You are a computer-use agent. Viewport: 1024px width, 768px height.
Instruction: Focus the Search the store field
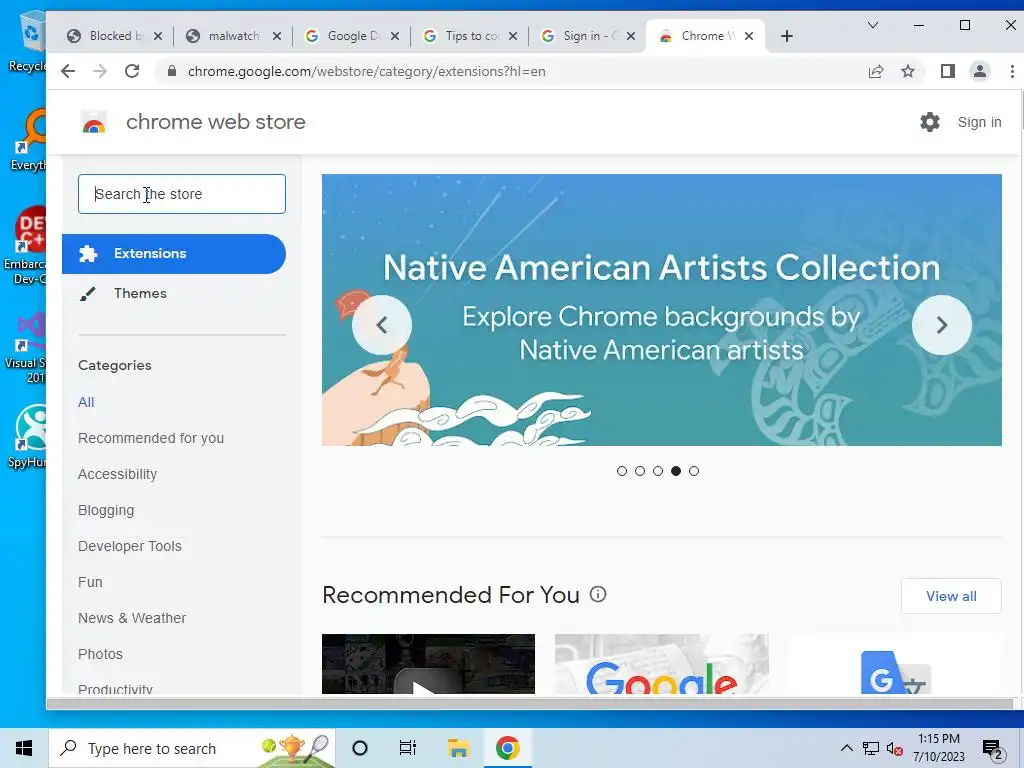pyautogui.click(x=182, y=194)
